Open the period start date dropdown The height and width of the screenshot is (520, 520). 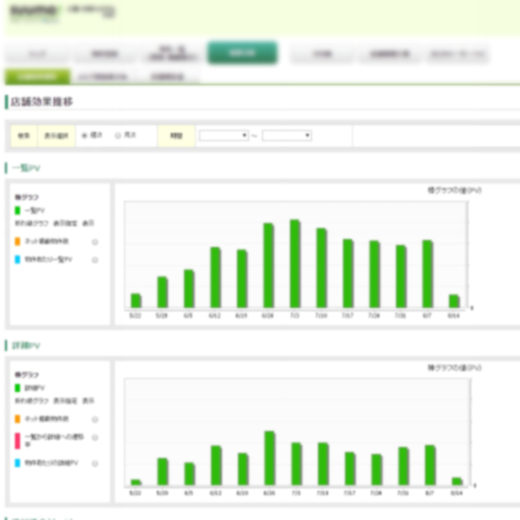[224, 135]
